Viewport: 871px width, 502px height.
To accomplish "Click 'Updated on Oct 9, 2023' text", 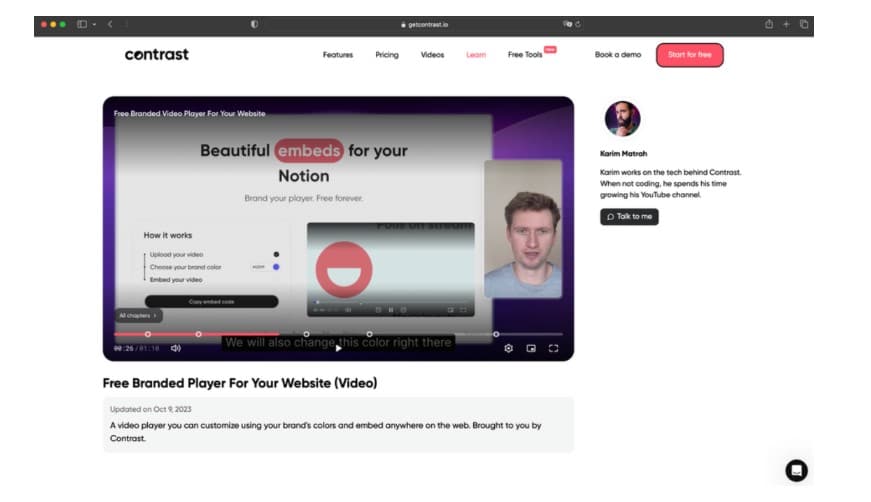I will pos(151,409).
